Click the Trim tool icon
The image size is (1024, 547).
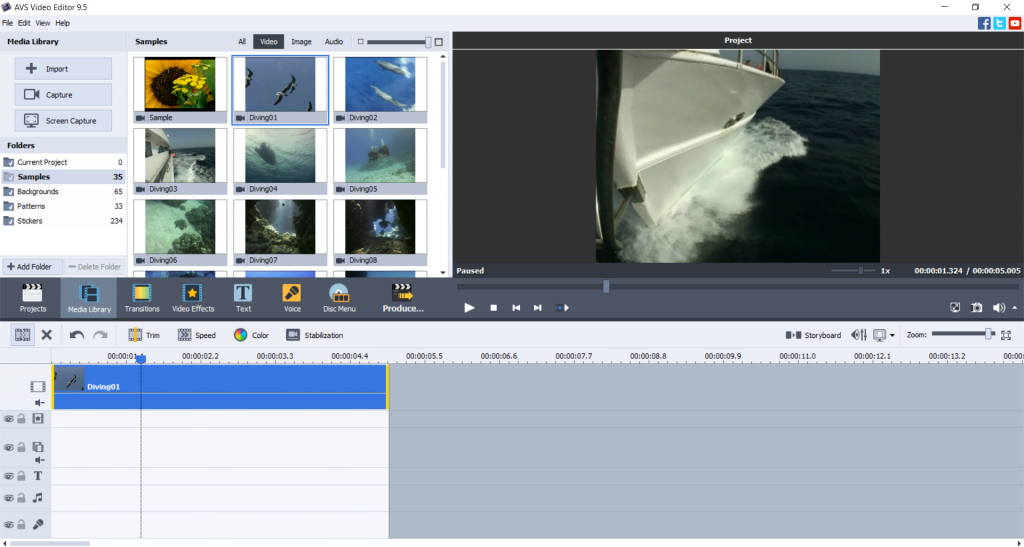pos(135,335)
